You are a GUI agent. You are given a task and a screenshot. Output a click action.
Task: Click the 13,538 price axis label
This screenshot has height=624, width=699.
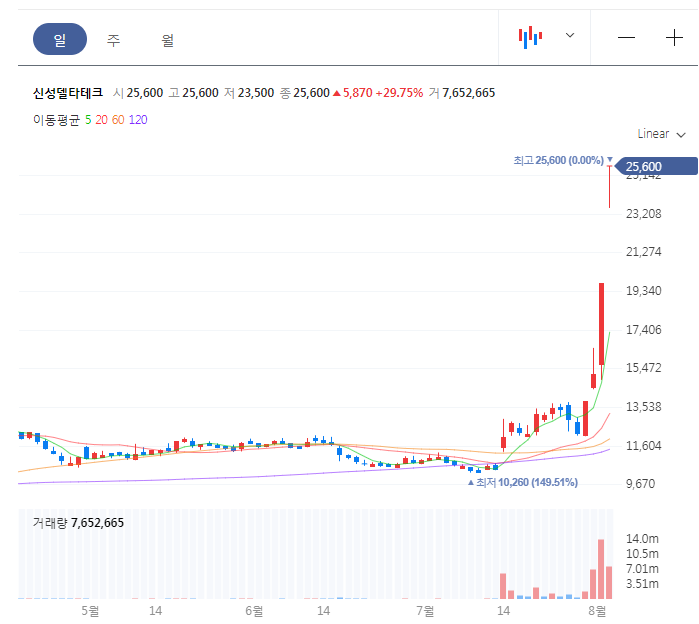click(643, 406)
